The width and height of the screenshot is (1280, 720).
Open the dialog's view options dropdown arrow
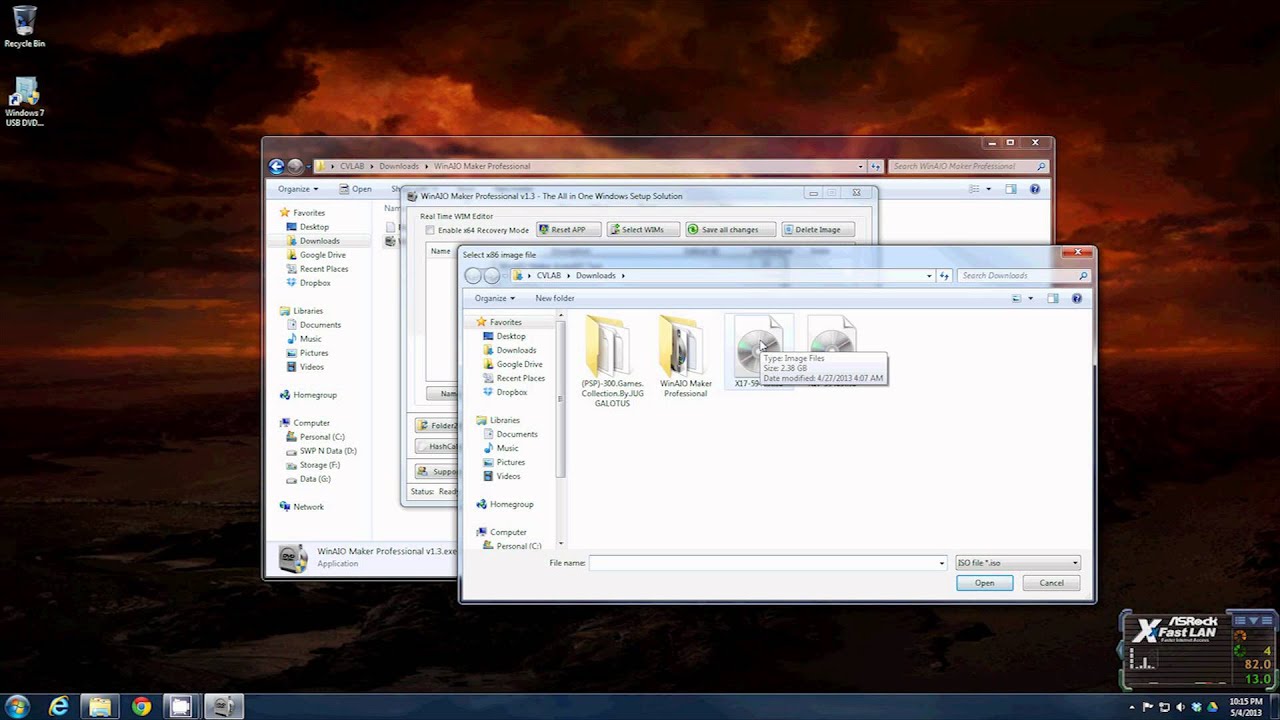[x=1031, y=298]
